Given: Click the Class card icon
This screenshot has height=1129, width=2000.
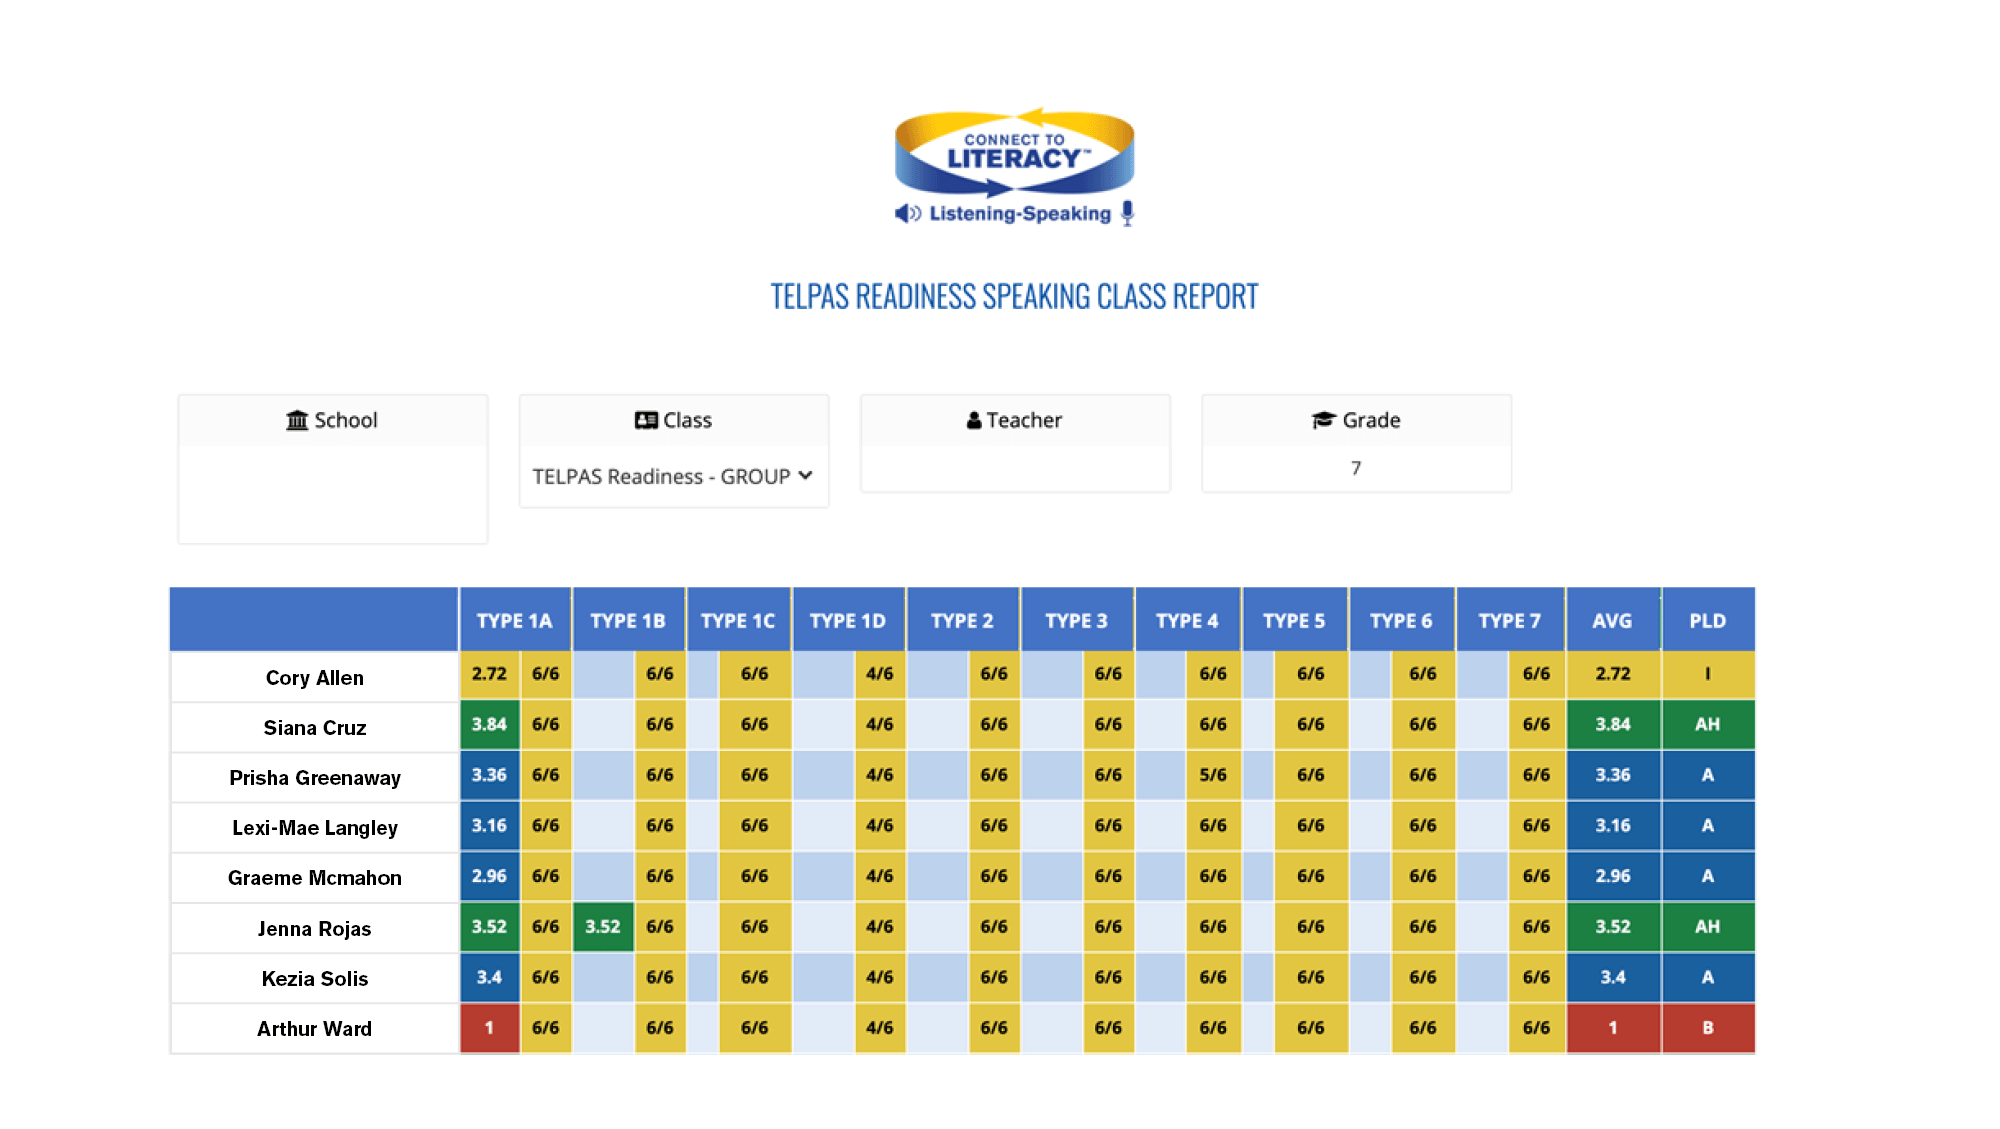Looking at the screenshot, I should coord(646,420).
